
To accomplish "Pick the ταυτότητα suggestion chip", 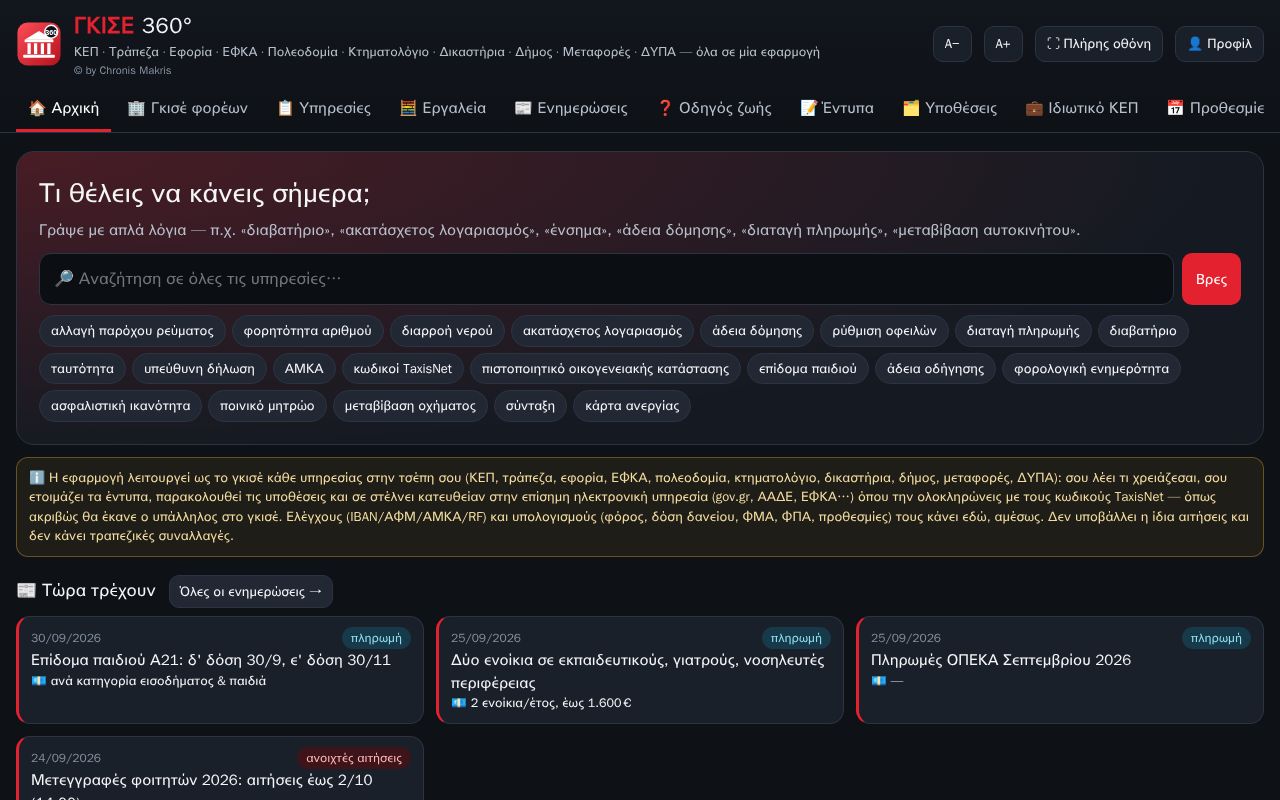I will click(x=82, y=369).
